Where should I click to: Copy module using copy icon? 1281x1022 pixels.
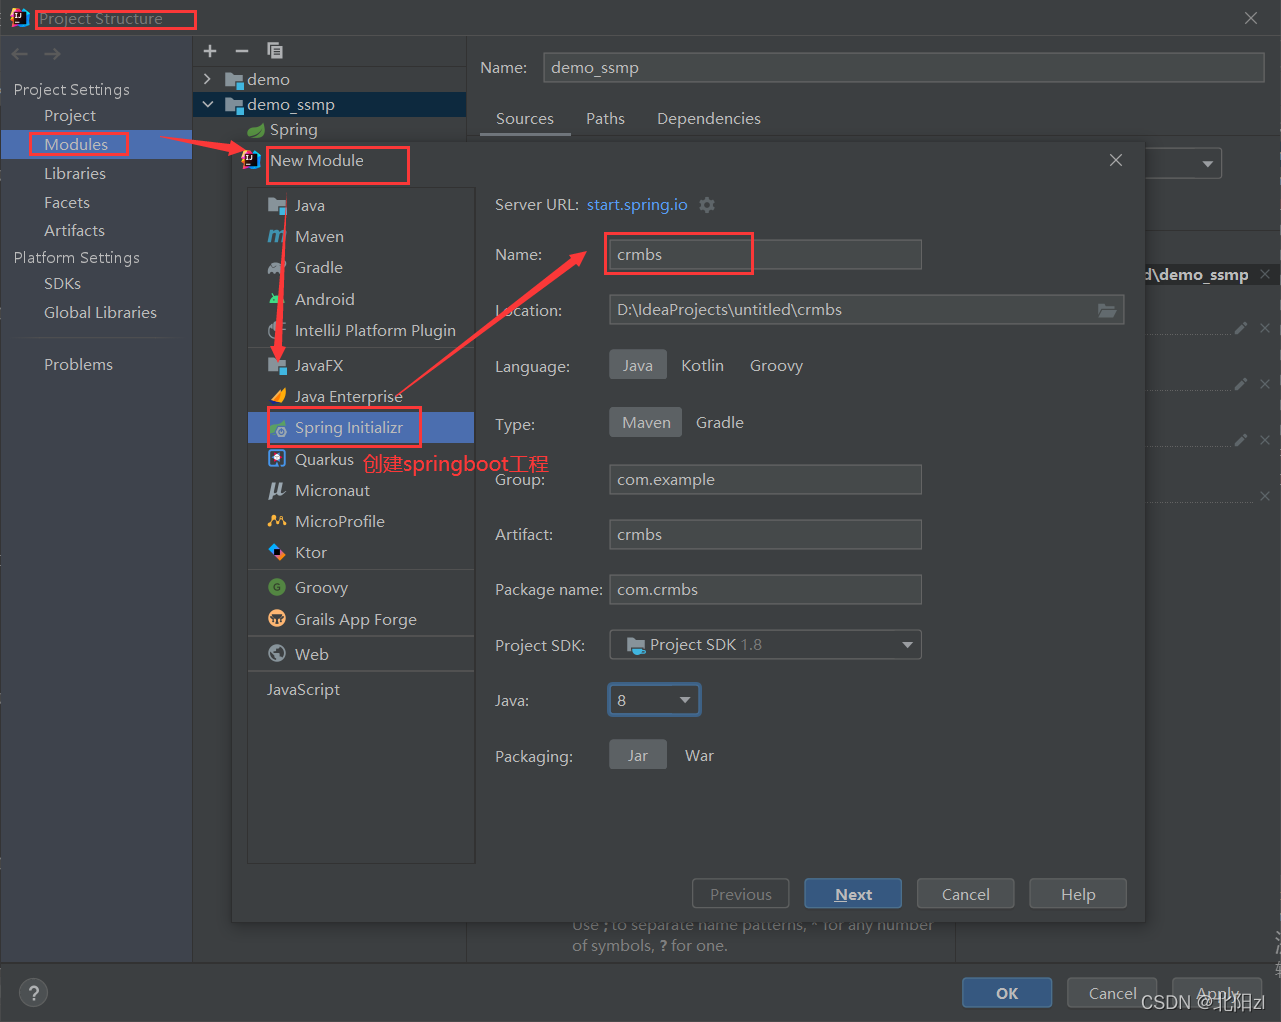275,51
